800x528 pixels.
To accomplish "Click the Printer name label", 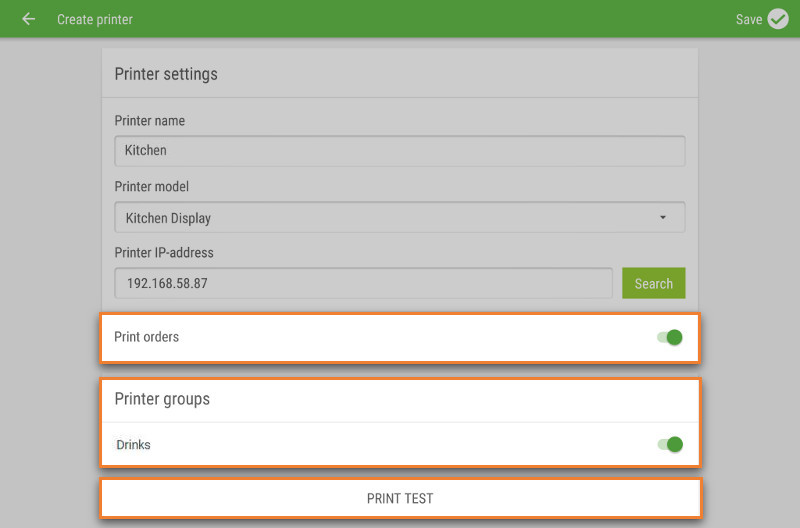I will click(149, 121).
